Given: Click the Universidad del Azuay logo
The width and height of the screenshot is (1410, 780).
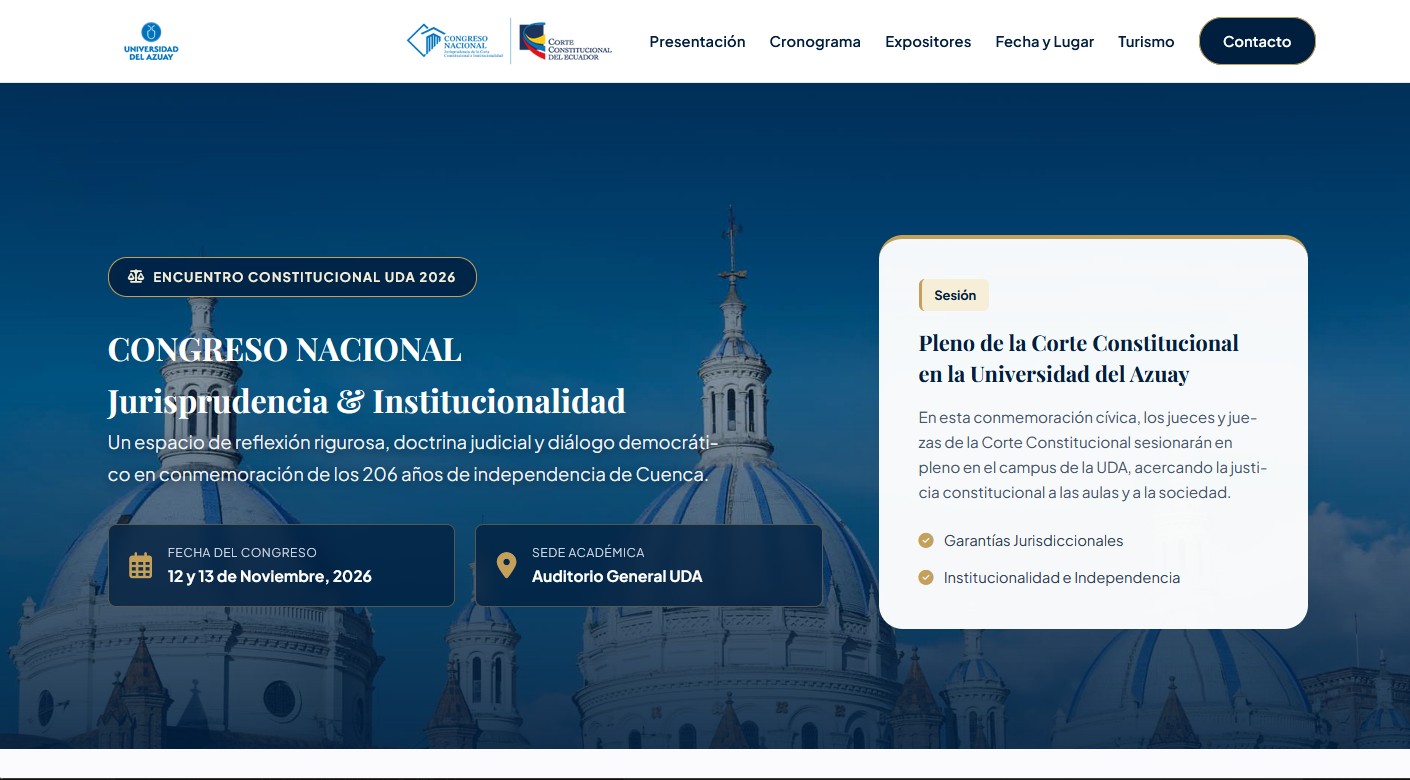Looking at the screenshot, I should coord(151,42).
